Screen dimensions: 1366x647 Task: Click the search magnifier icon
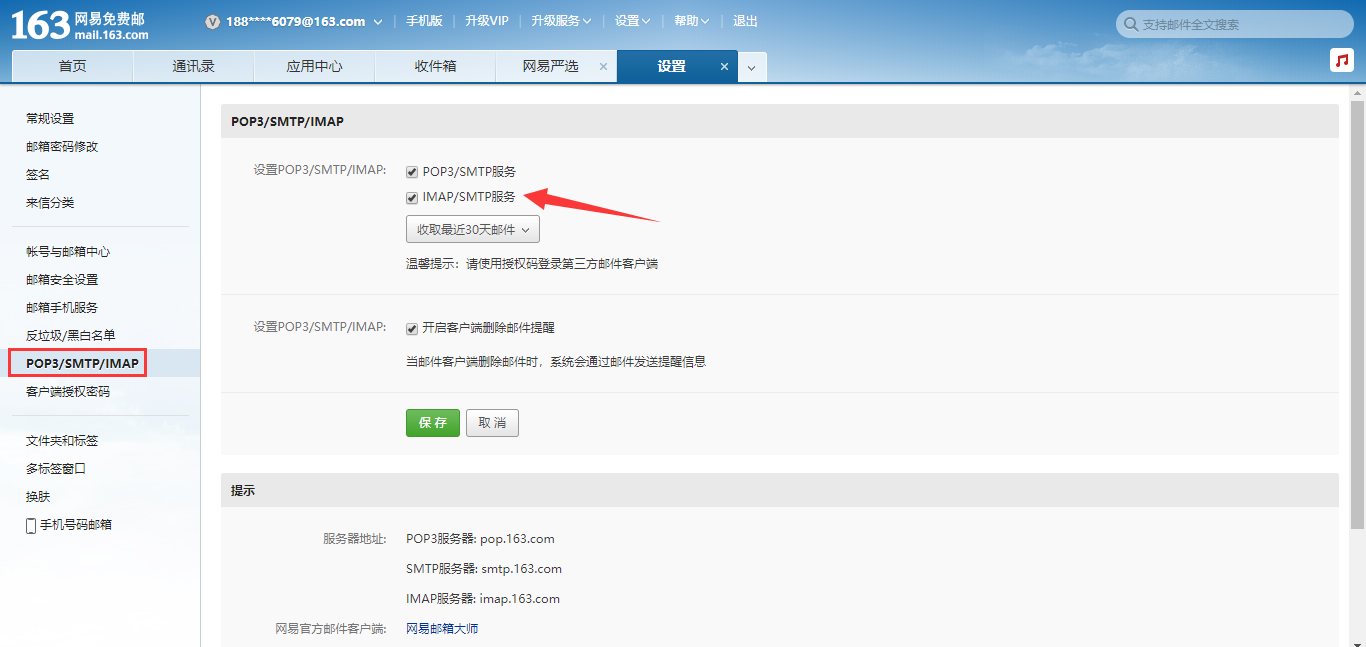coord(1131,24)
